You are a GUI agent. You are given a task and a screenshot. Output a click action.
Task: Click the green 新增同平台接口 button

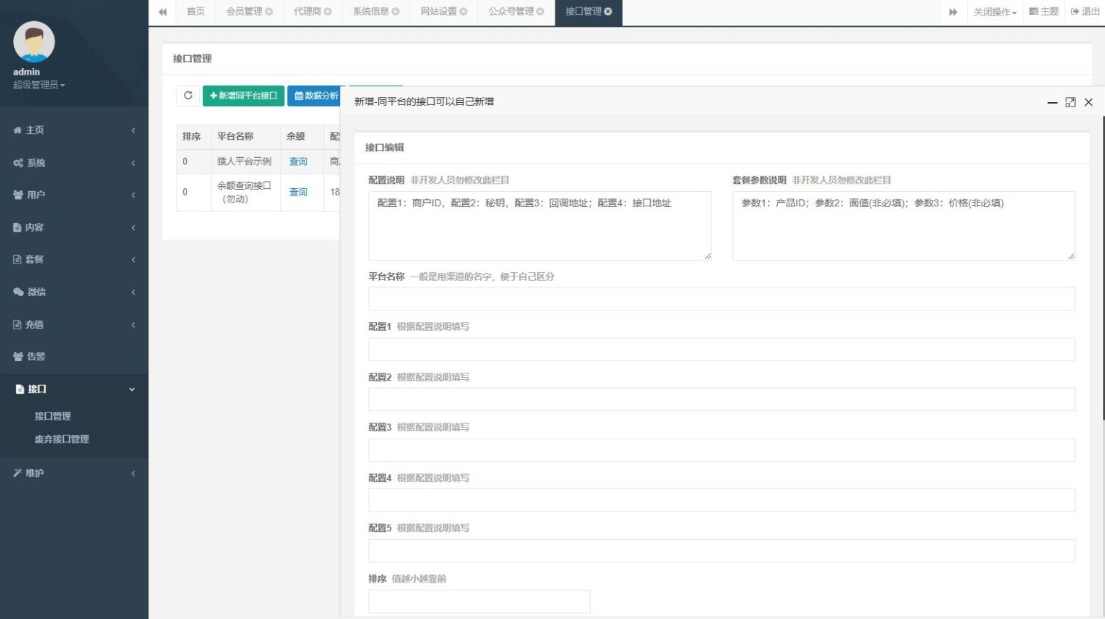pos(242,94)
